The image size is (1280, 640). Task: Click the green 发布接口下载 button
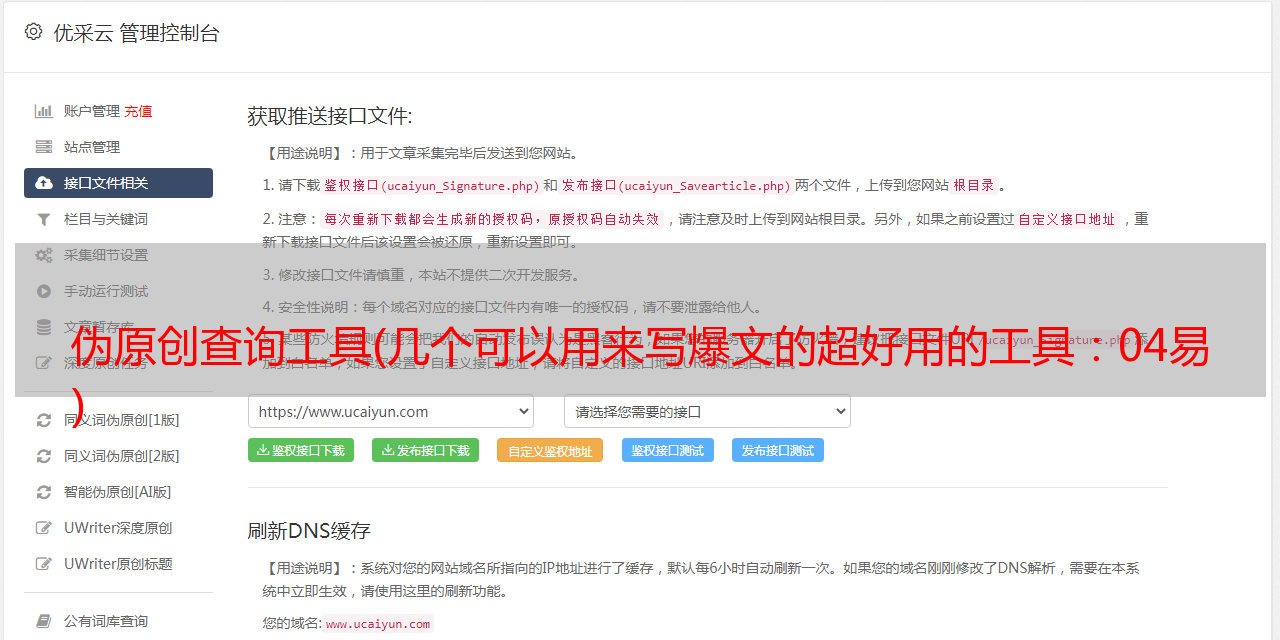(425, 450)
